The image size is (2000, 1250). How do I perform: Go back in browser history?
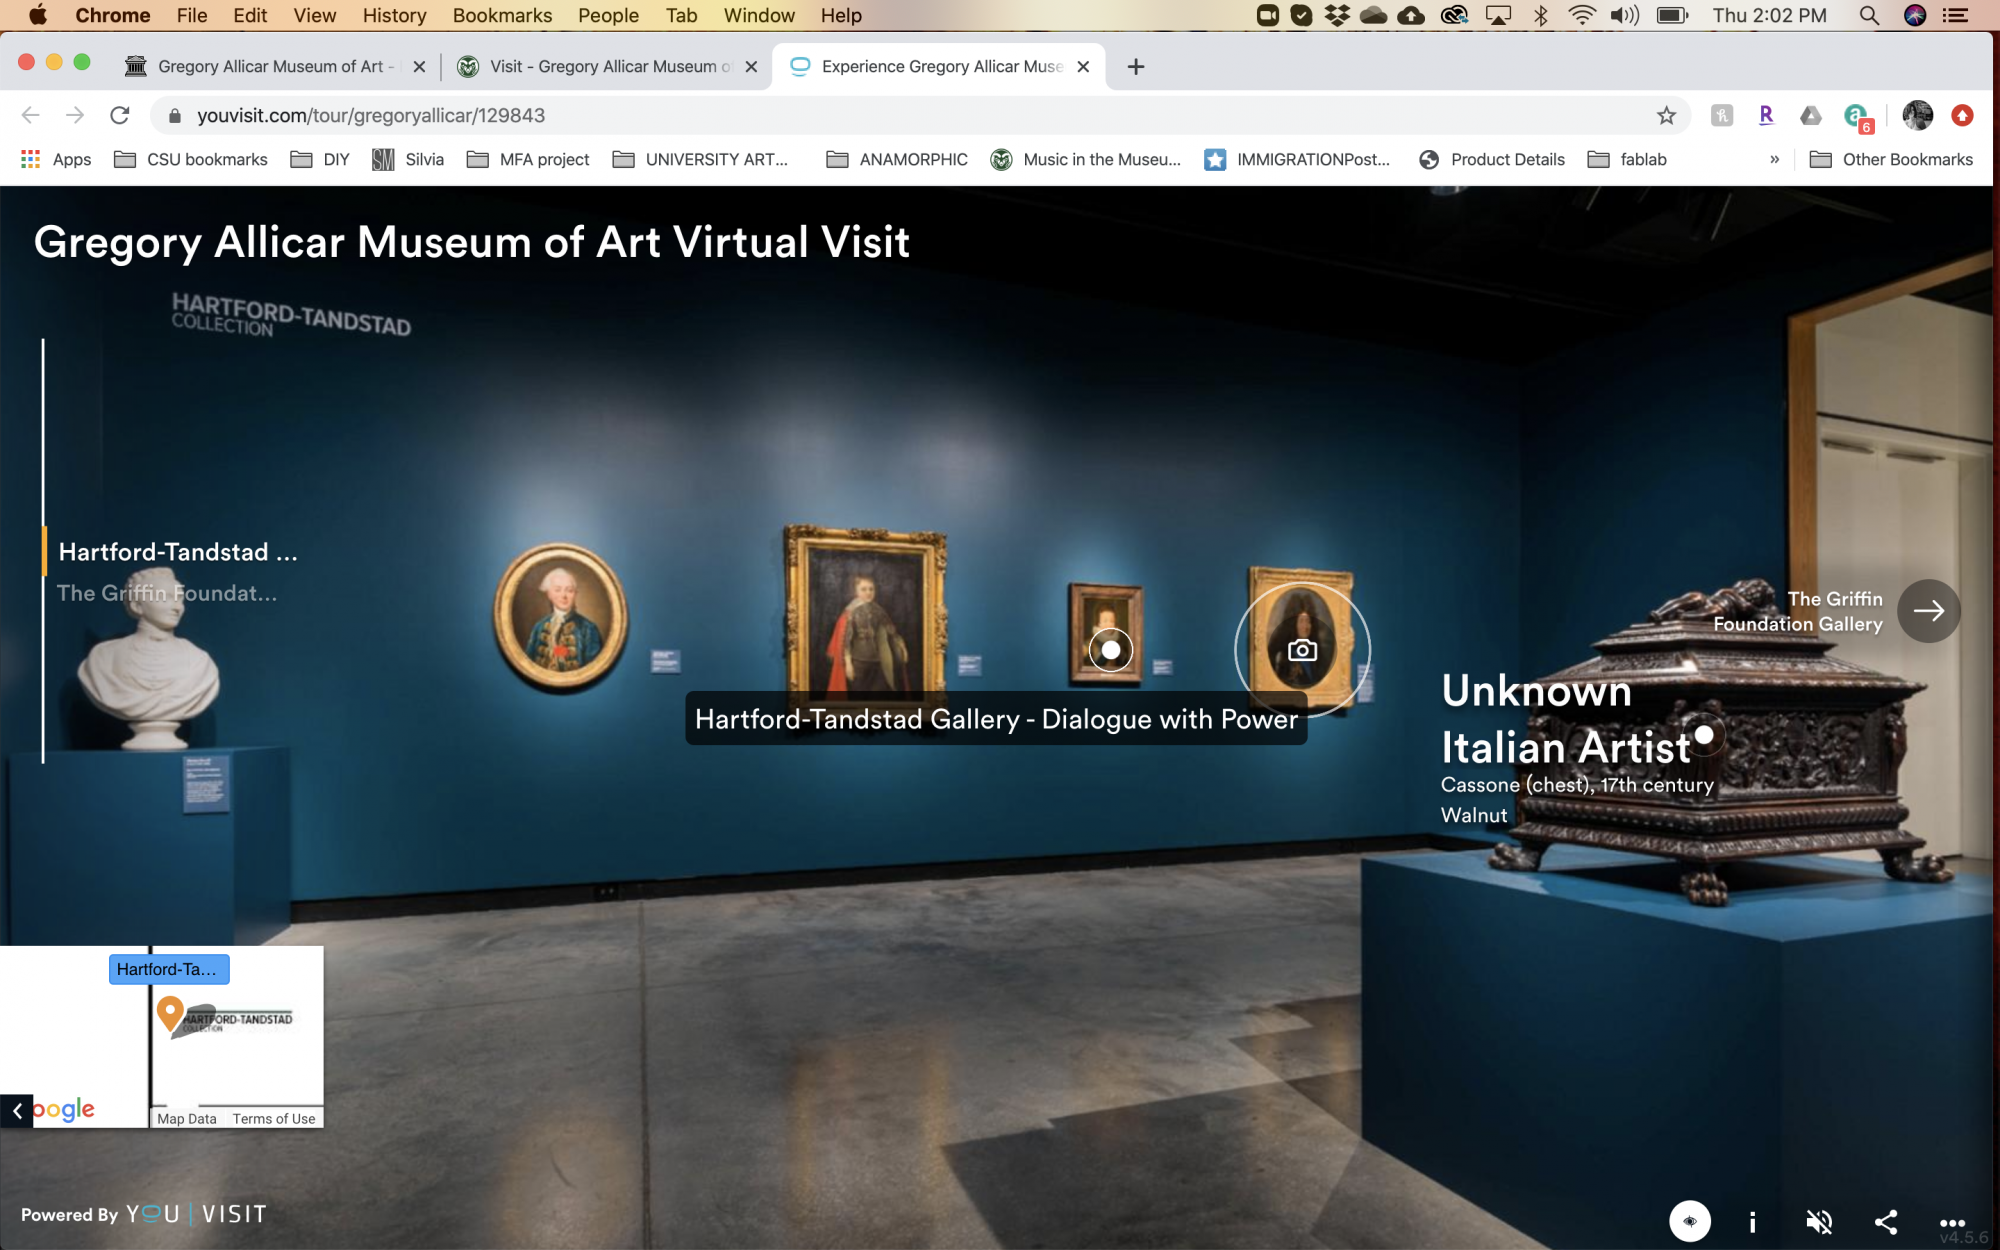[x=31, y=115]
